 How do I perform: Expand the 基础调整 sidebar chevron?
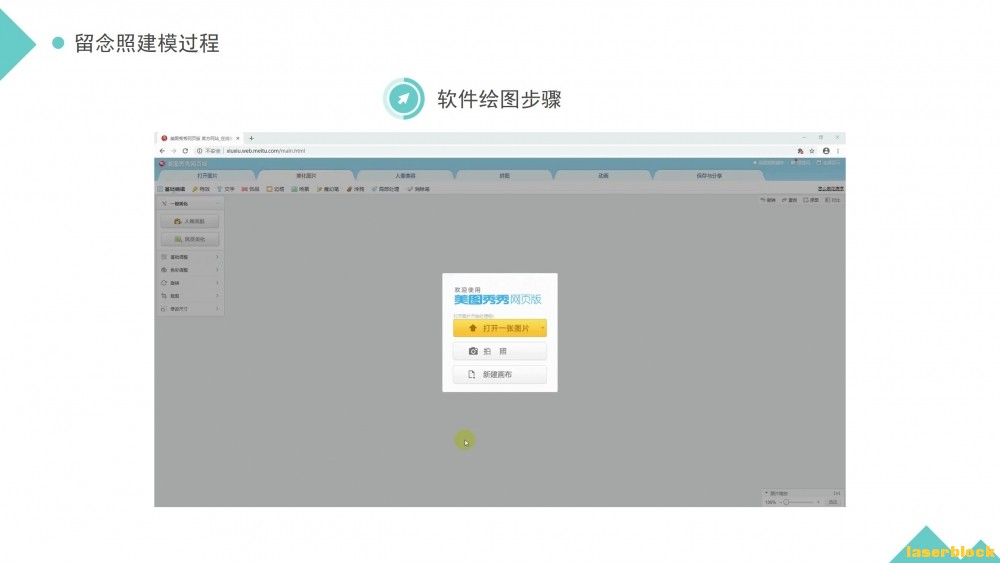coord(217,257)
